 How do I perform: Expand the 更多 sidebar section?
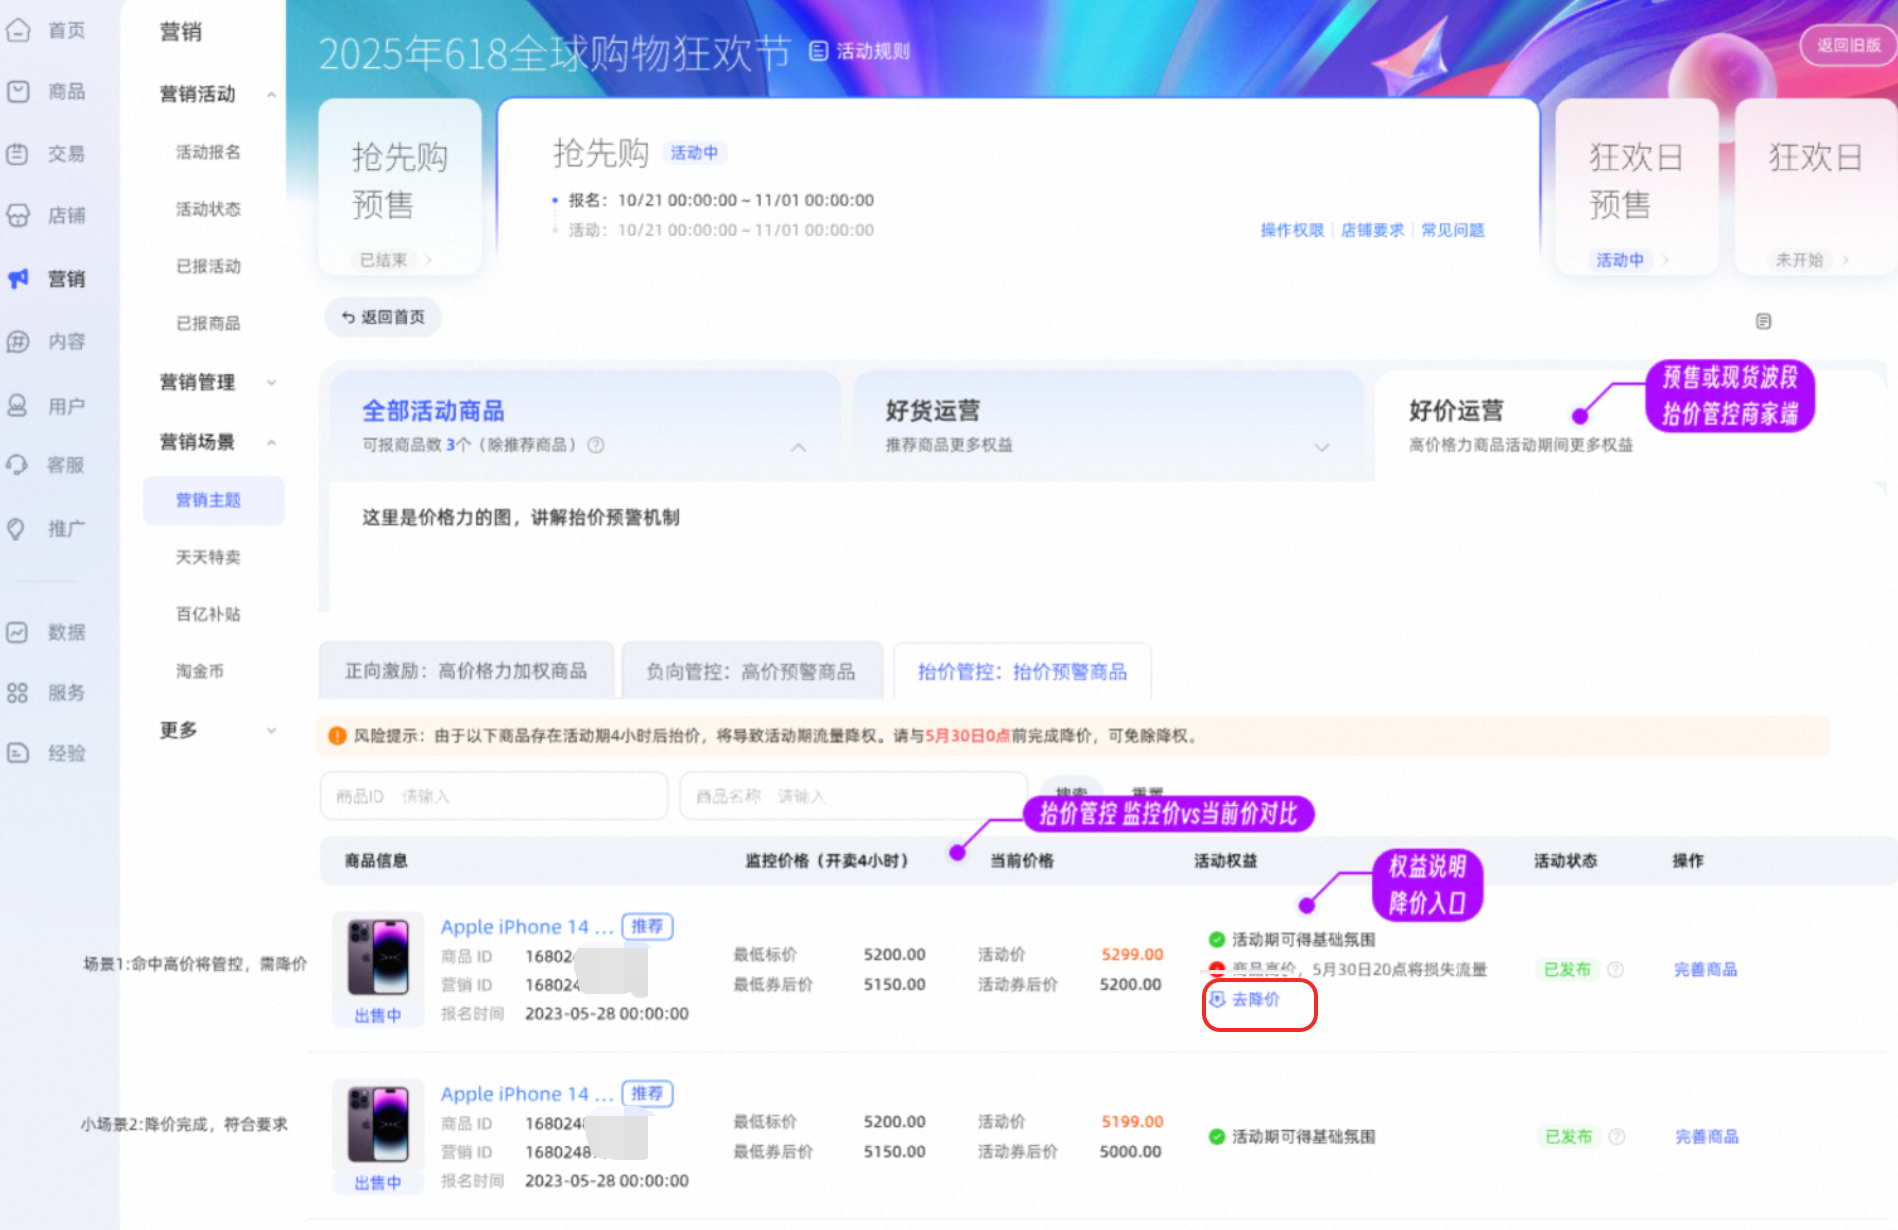pos(271,731)
